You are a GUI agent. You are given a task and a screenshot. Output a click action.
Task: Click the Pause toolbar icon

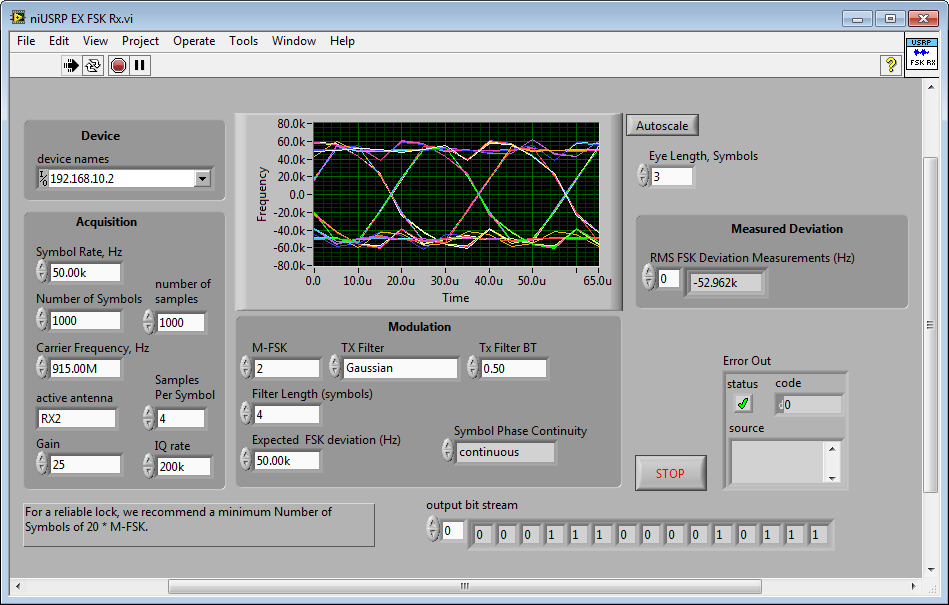tap(140, 66)
